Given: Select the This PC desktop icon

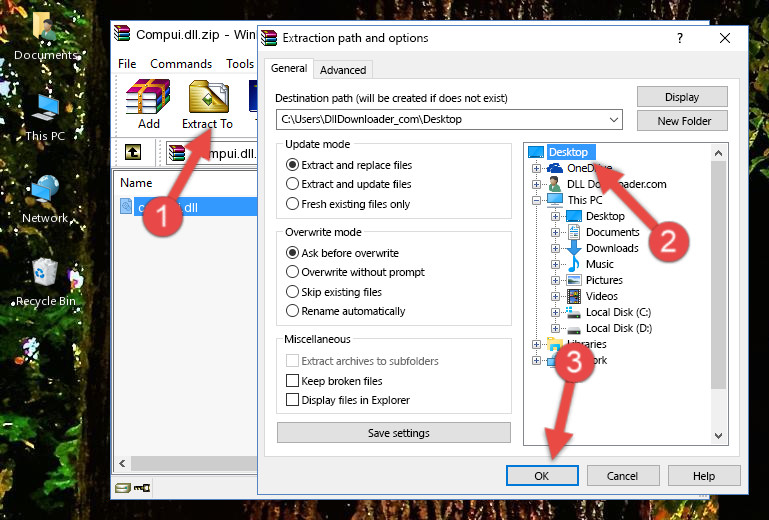Looking at the screenshot, I should tap(45, 117).
